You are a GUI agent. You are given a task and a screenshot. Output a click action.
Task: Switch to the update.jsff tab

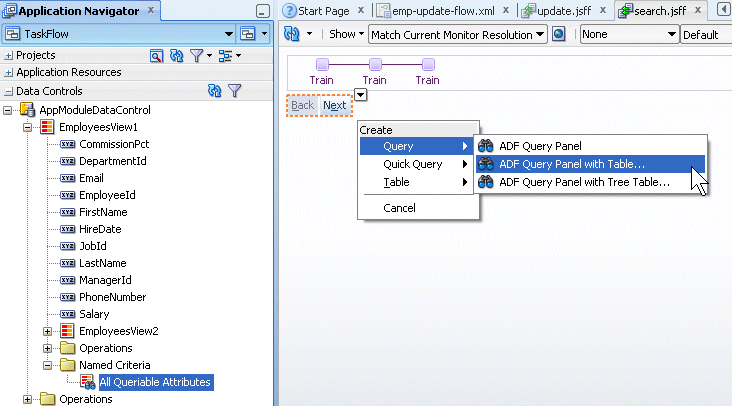tap(563, 11)
